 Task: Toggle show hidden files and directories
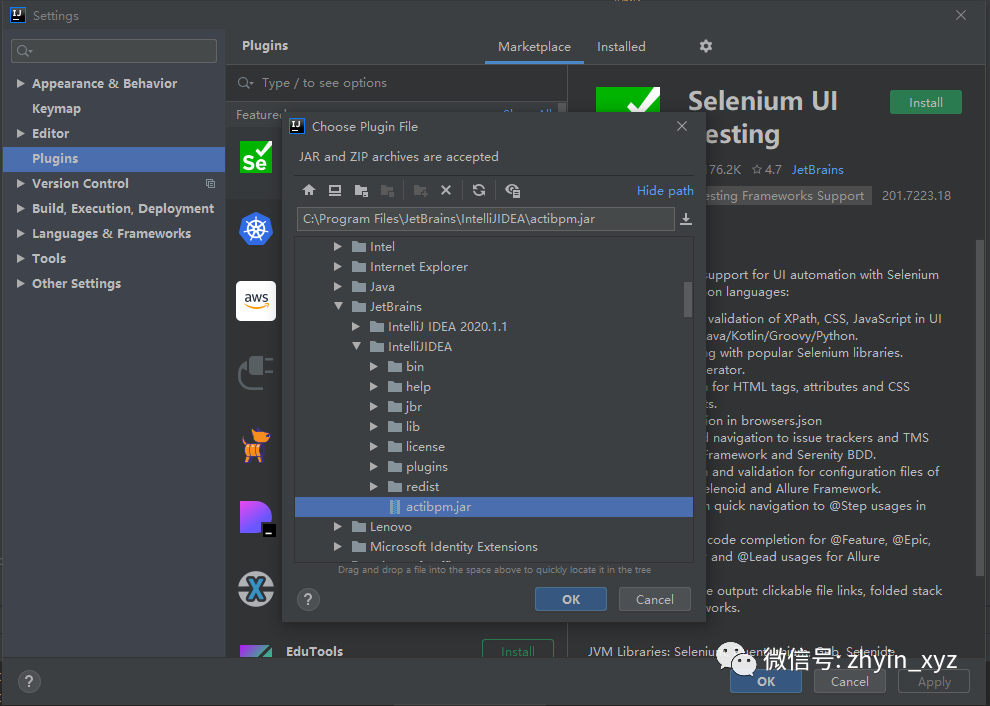pyautogui.click(x=513, y=190)
